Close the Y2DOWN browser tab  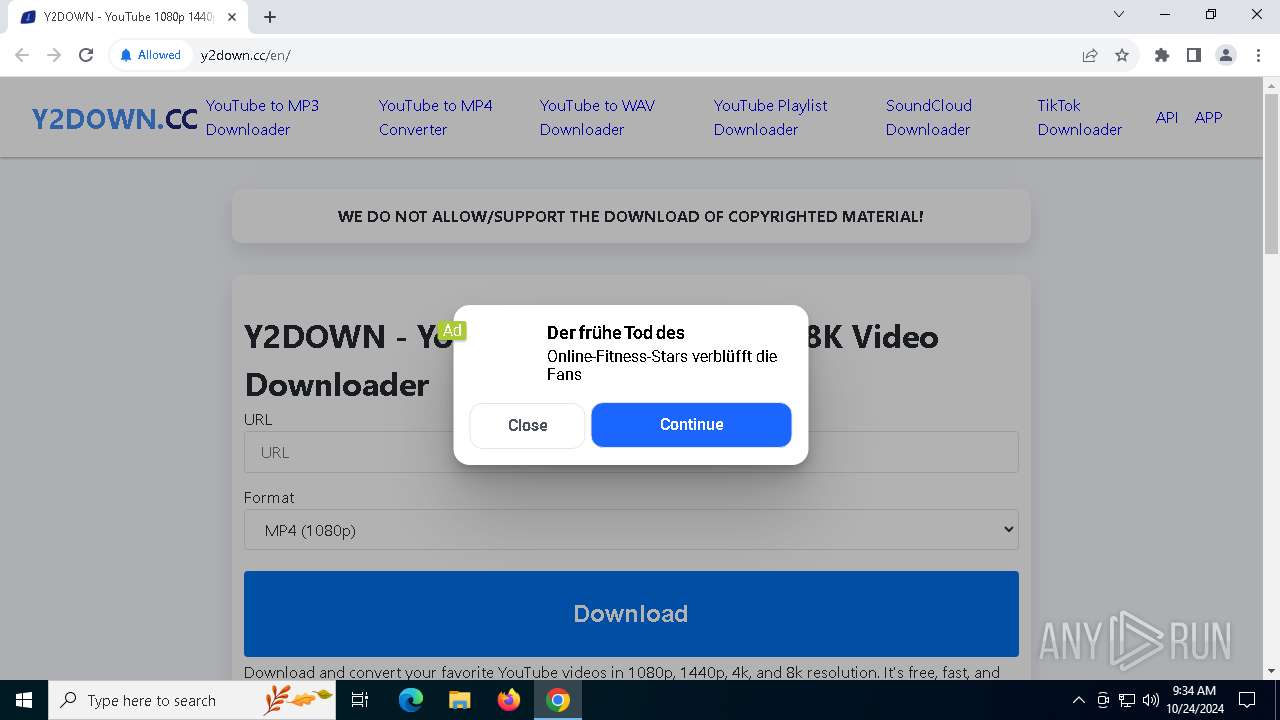[233, 17]
